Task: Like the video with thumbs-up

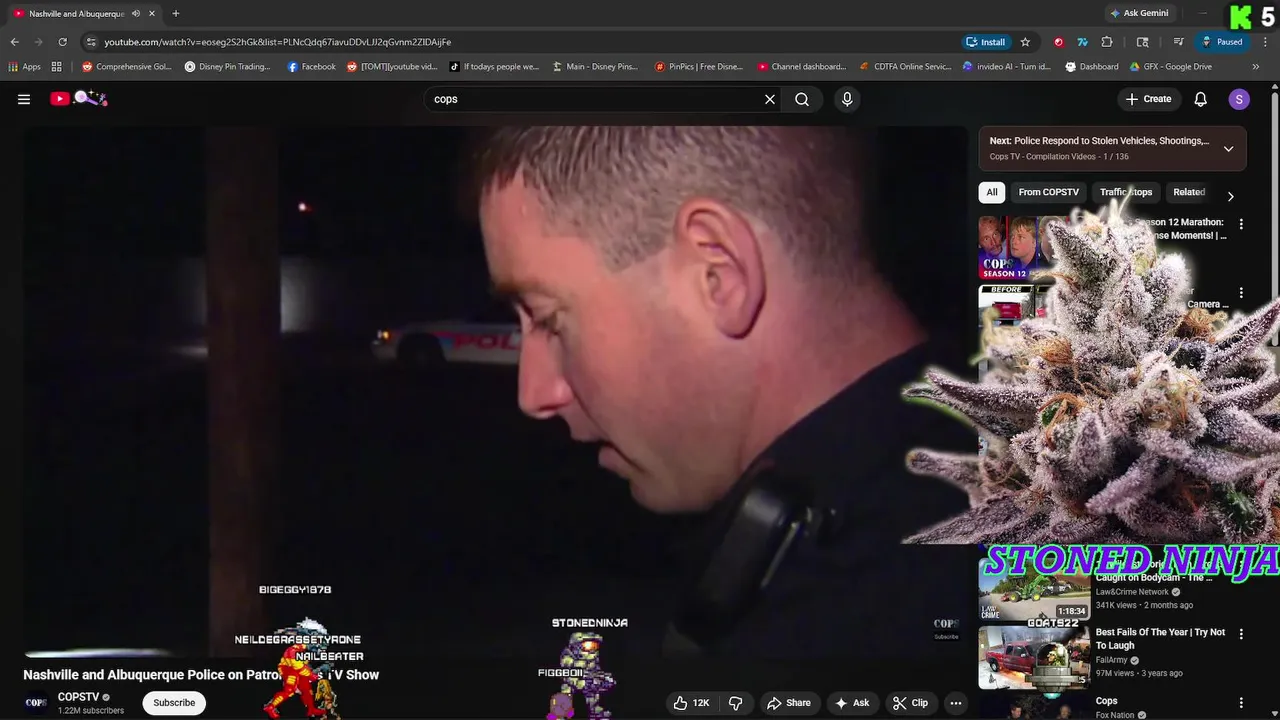Action: [692, 703]
